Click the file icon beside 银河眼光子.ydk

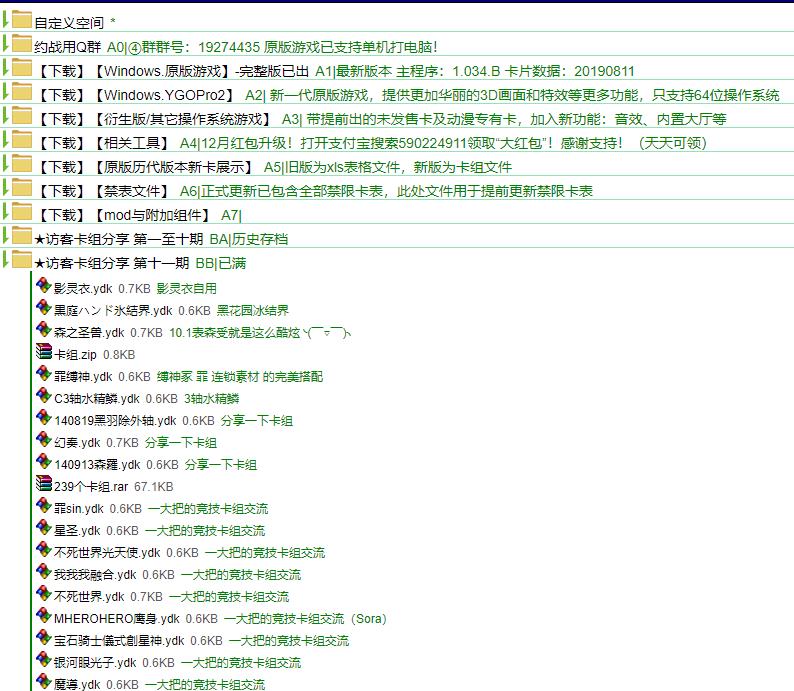[44, 660]
